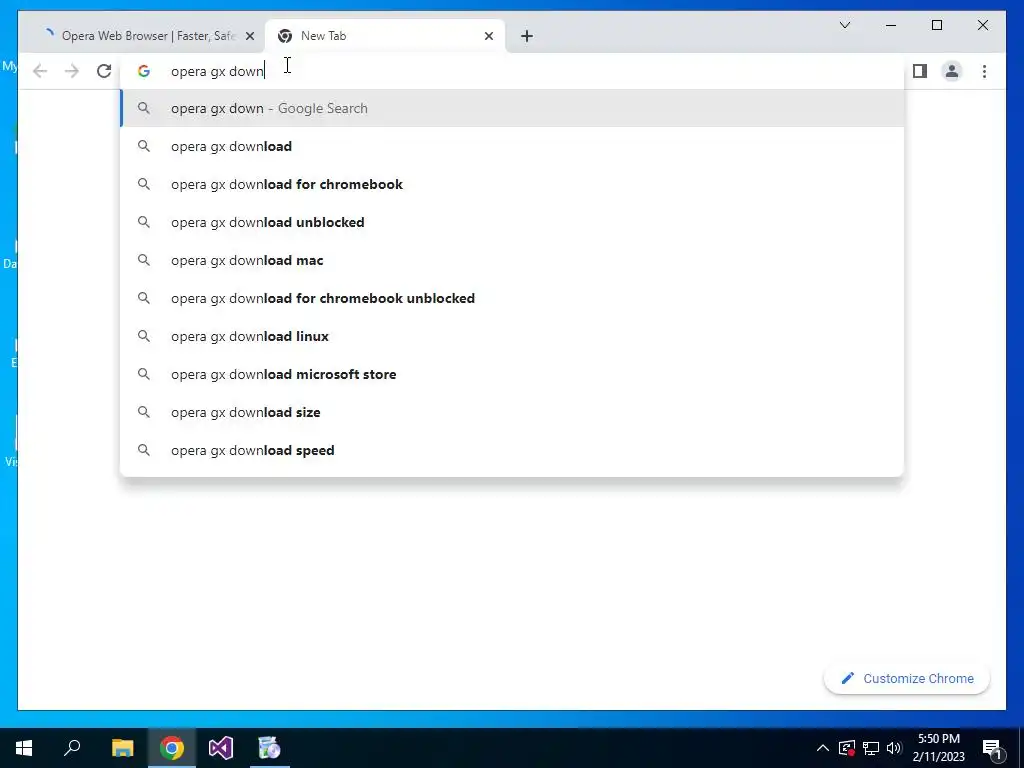This screenshot has height=768, width=1024.
Task: Open a new tab with the plus icon
Action: coord(526,36)
